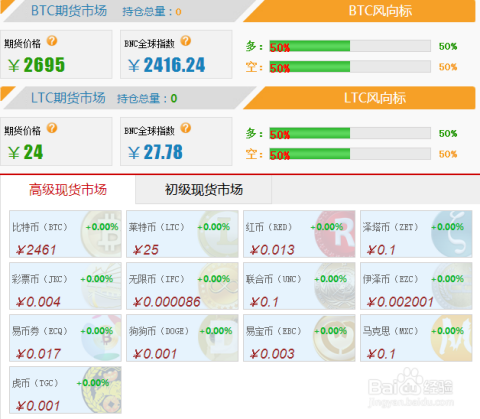Image resolution: width=480 pixels, height=419 pixels.
Task: Click price ¥0.017 in 易币券 card
Action: [x=38, y=354]
